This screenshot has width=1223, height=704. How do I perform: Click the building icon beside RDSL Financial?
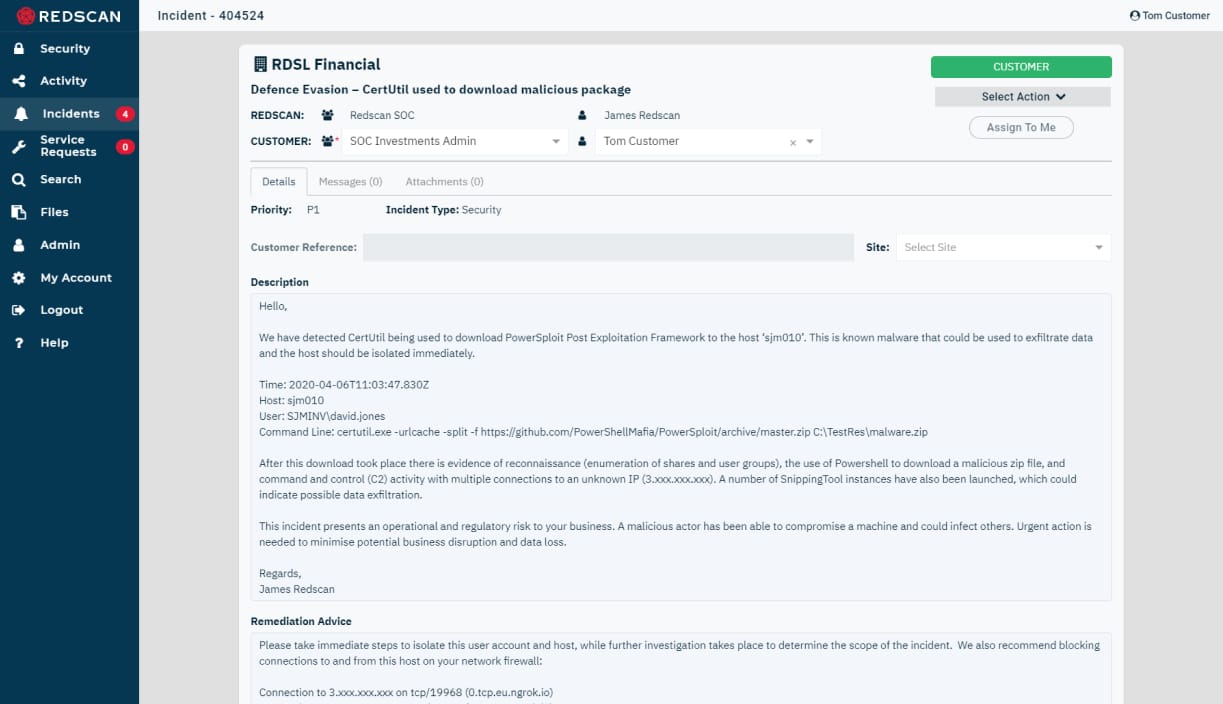[x=260, y=65]
